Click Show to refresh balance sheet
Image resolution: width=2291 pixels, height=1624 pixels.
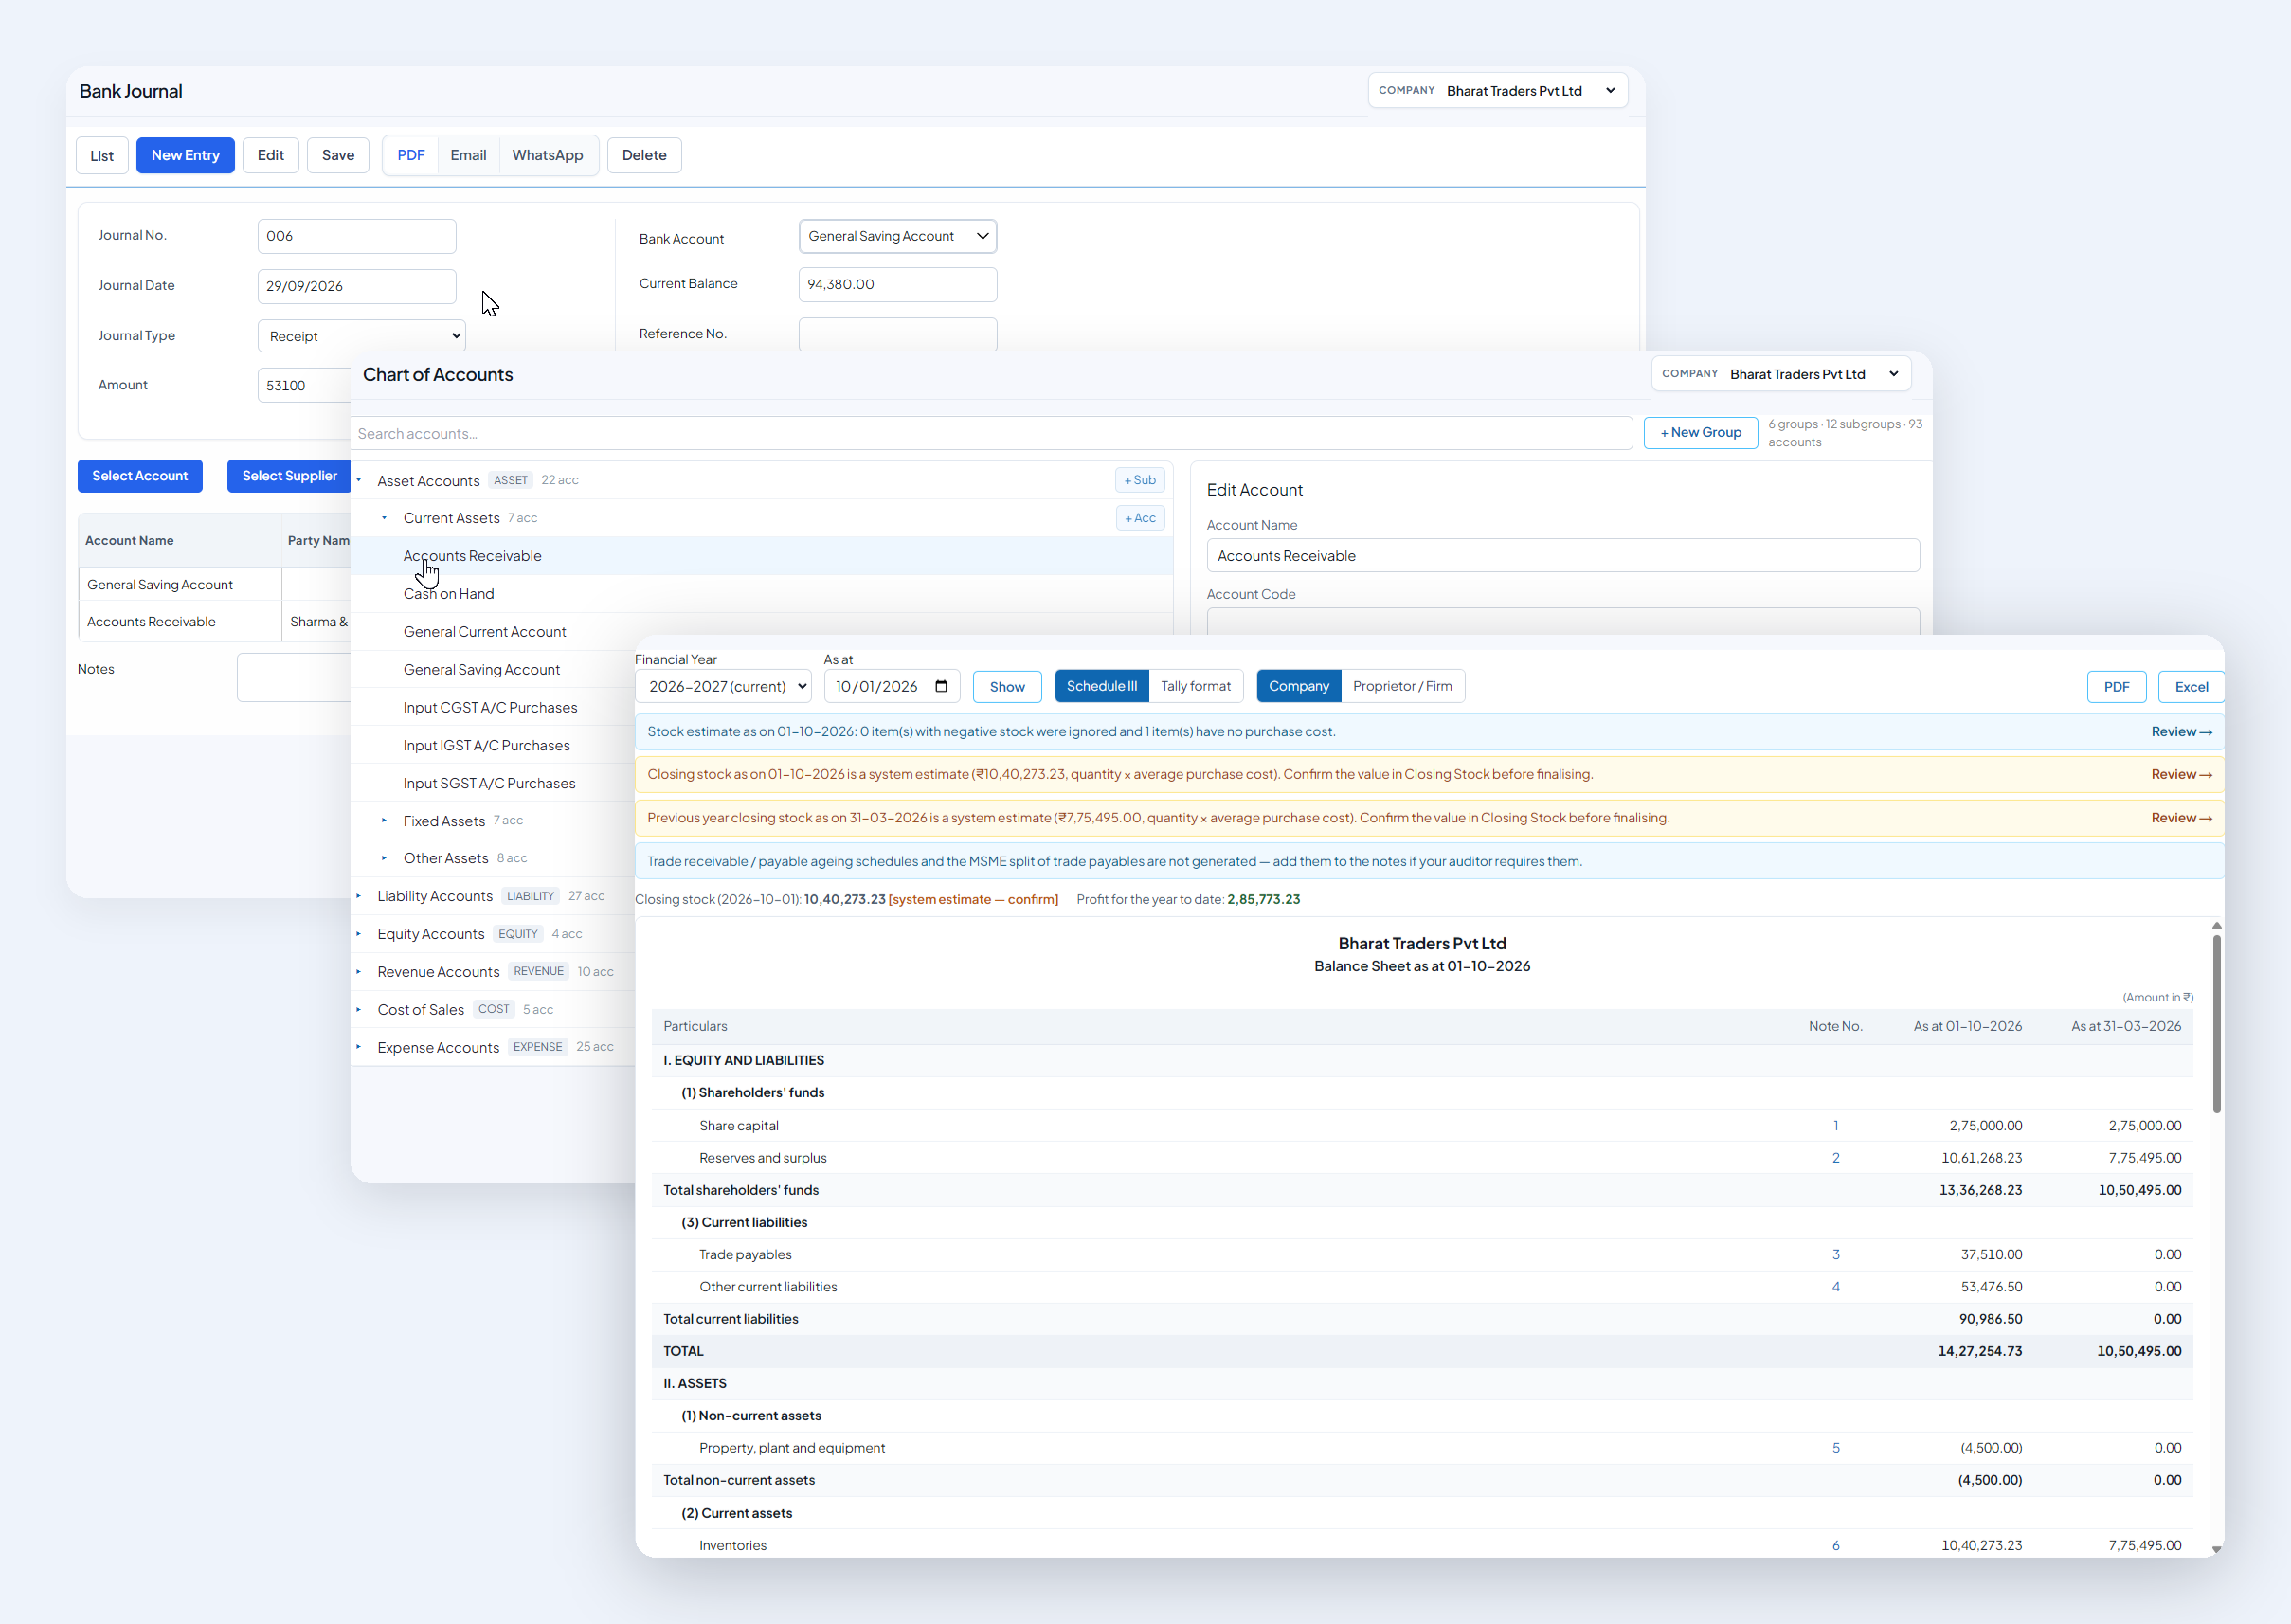pyautogui.click(x=1006, y=687)
